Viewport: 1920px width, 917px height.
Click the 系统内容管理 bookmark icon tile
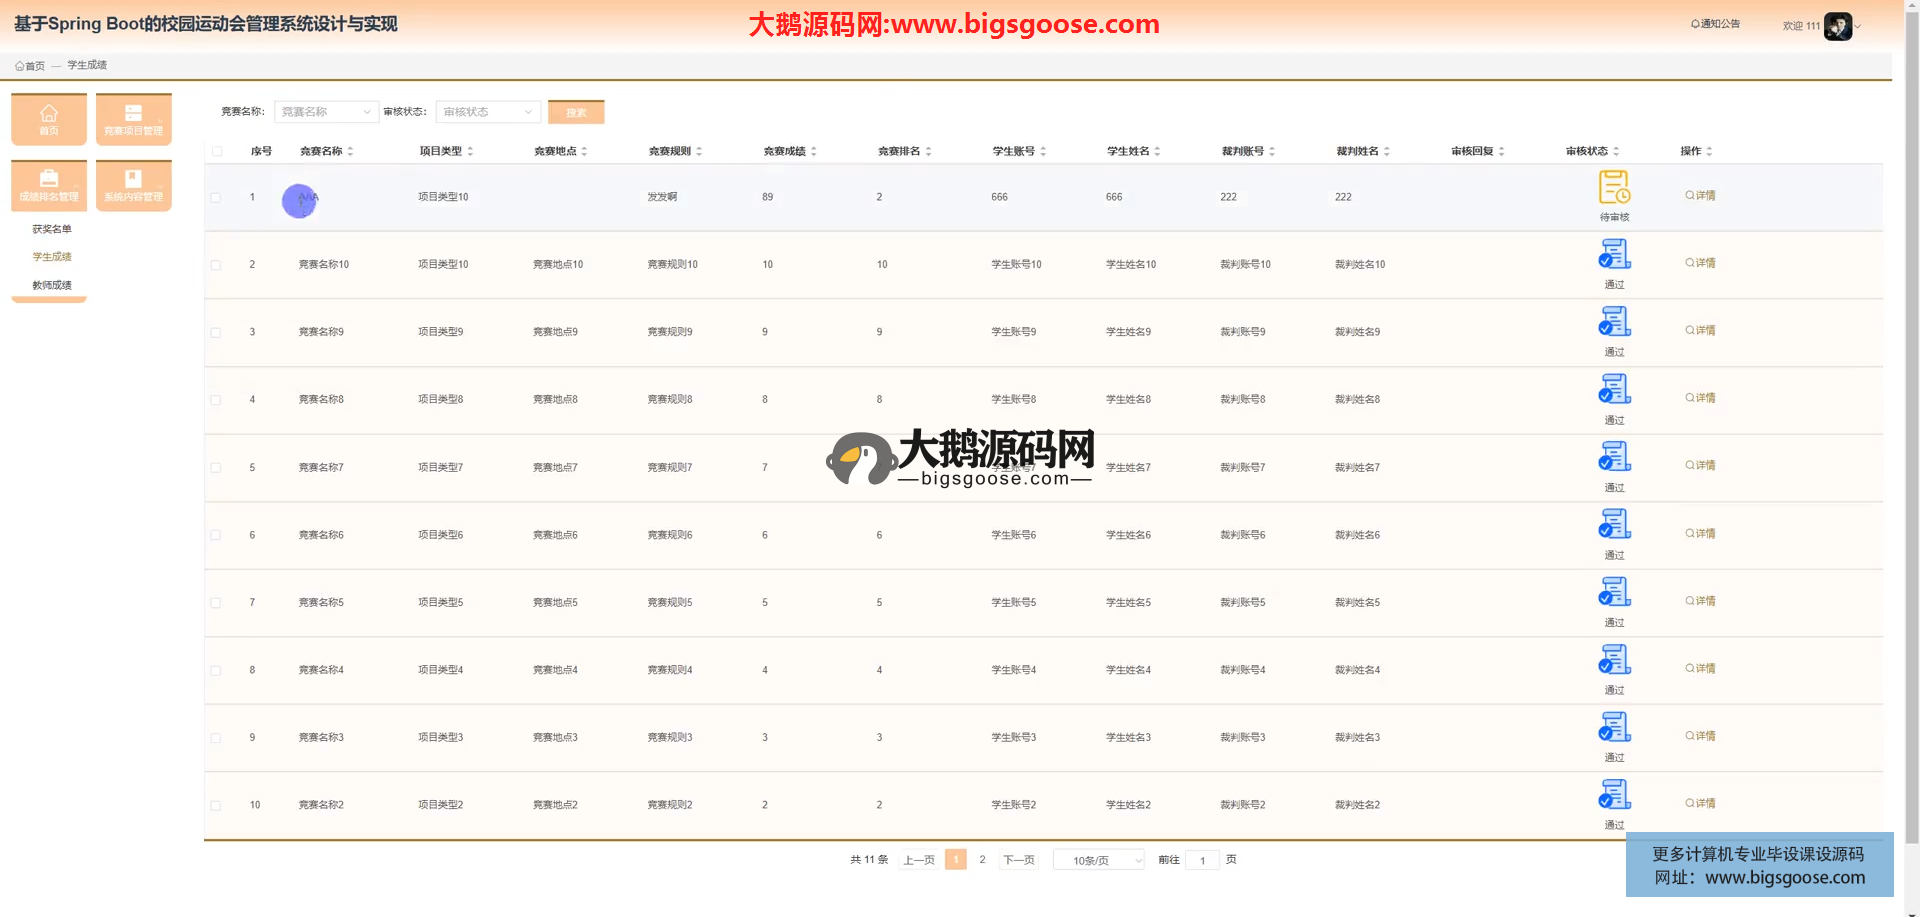pyautogui.click(x=133, y=185)
